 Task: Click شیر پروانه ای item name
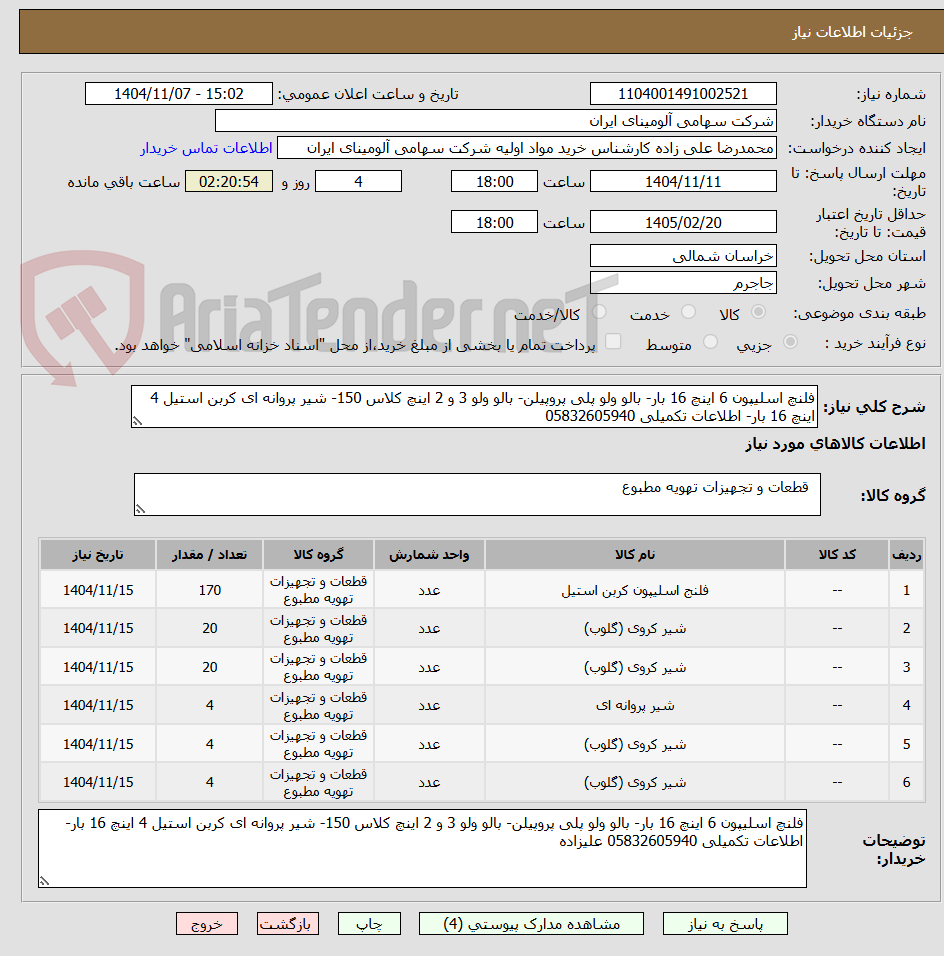635,705
